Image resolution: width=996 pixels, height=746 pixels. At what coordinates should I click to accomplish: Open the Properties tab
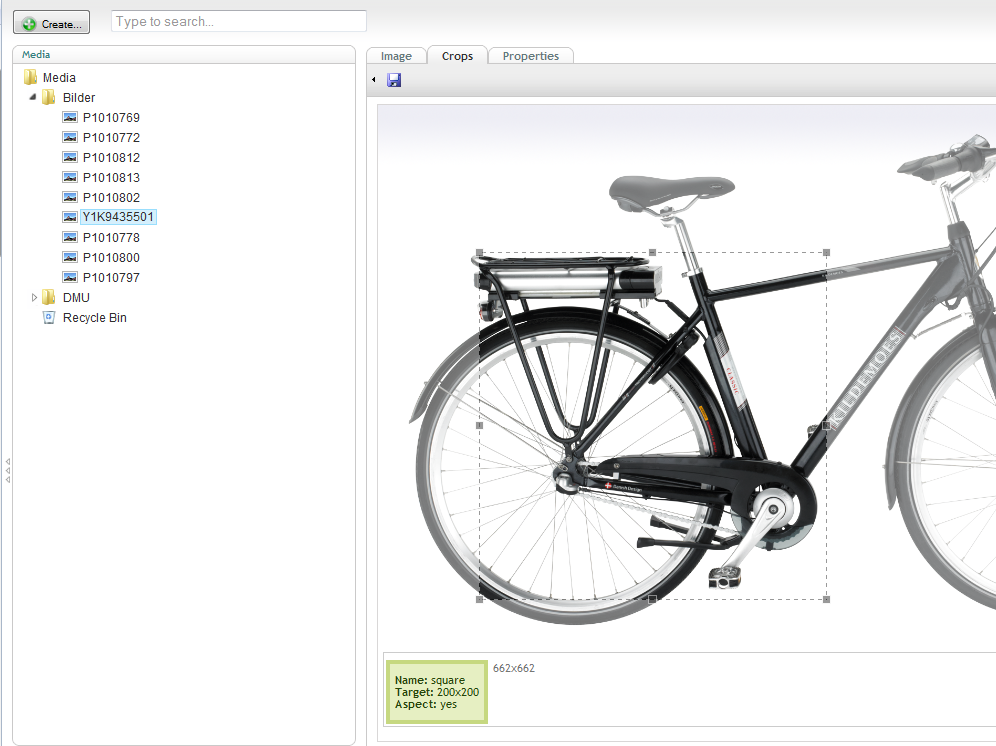pyautogui.click(x=530, y=56)
